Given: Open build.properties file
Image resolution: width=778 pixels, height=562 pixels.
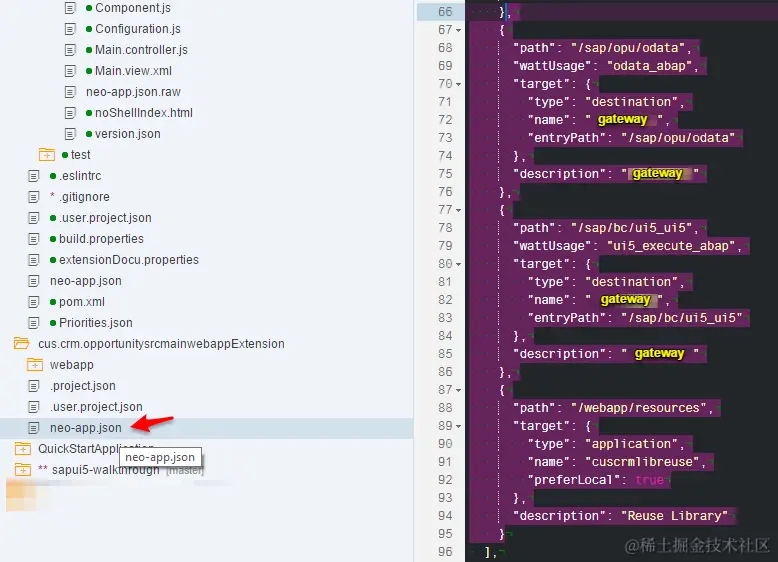Looking at the screenshot, I should pos(101,239).
